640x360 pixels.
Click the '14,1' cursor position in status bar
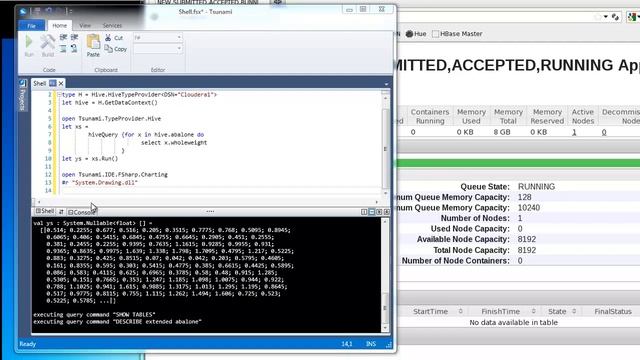click(347, 344)
